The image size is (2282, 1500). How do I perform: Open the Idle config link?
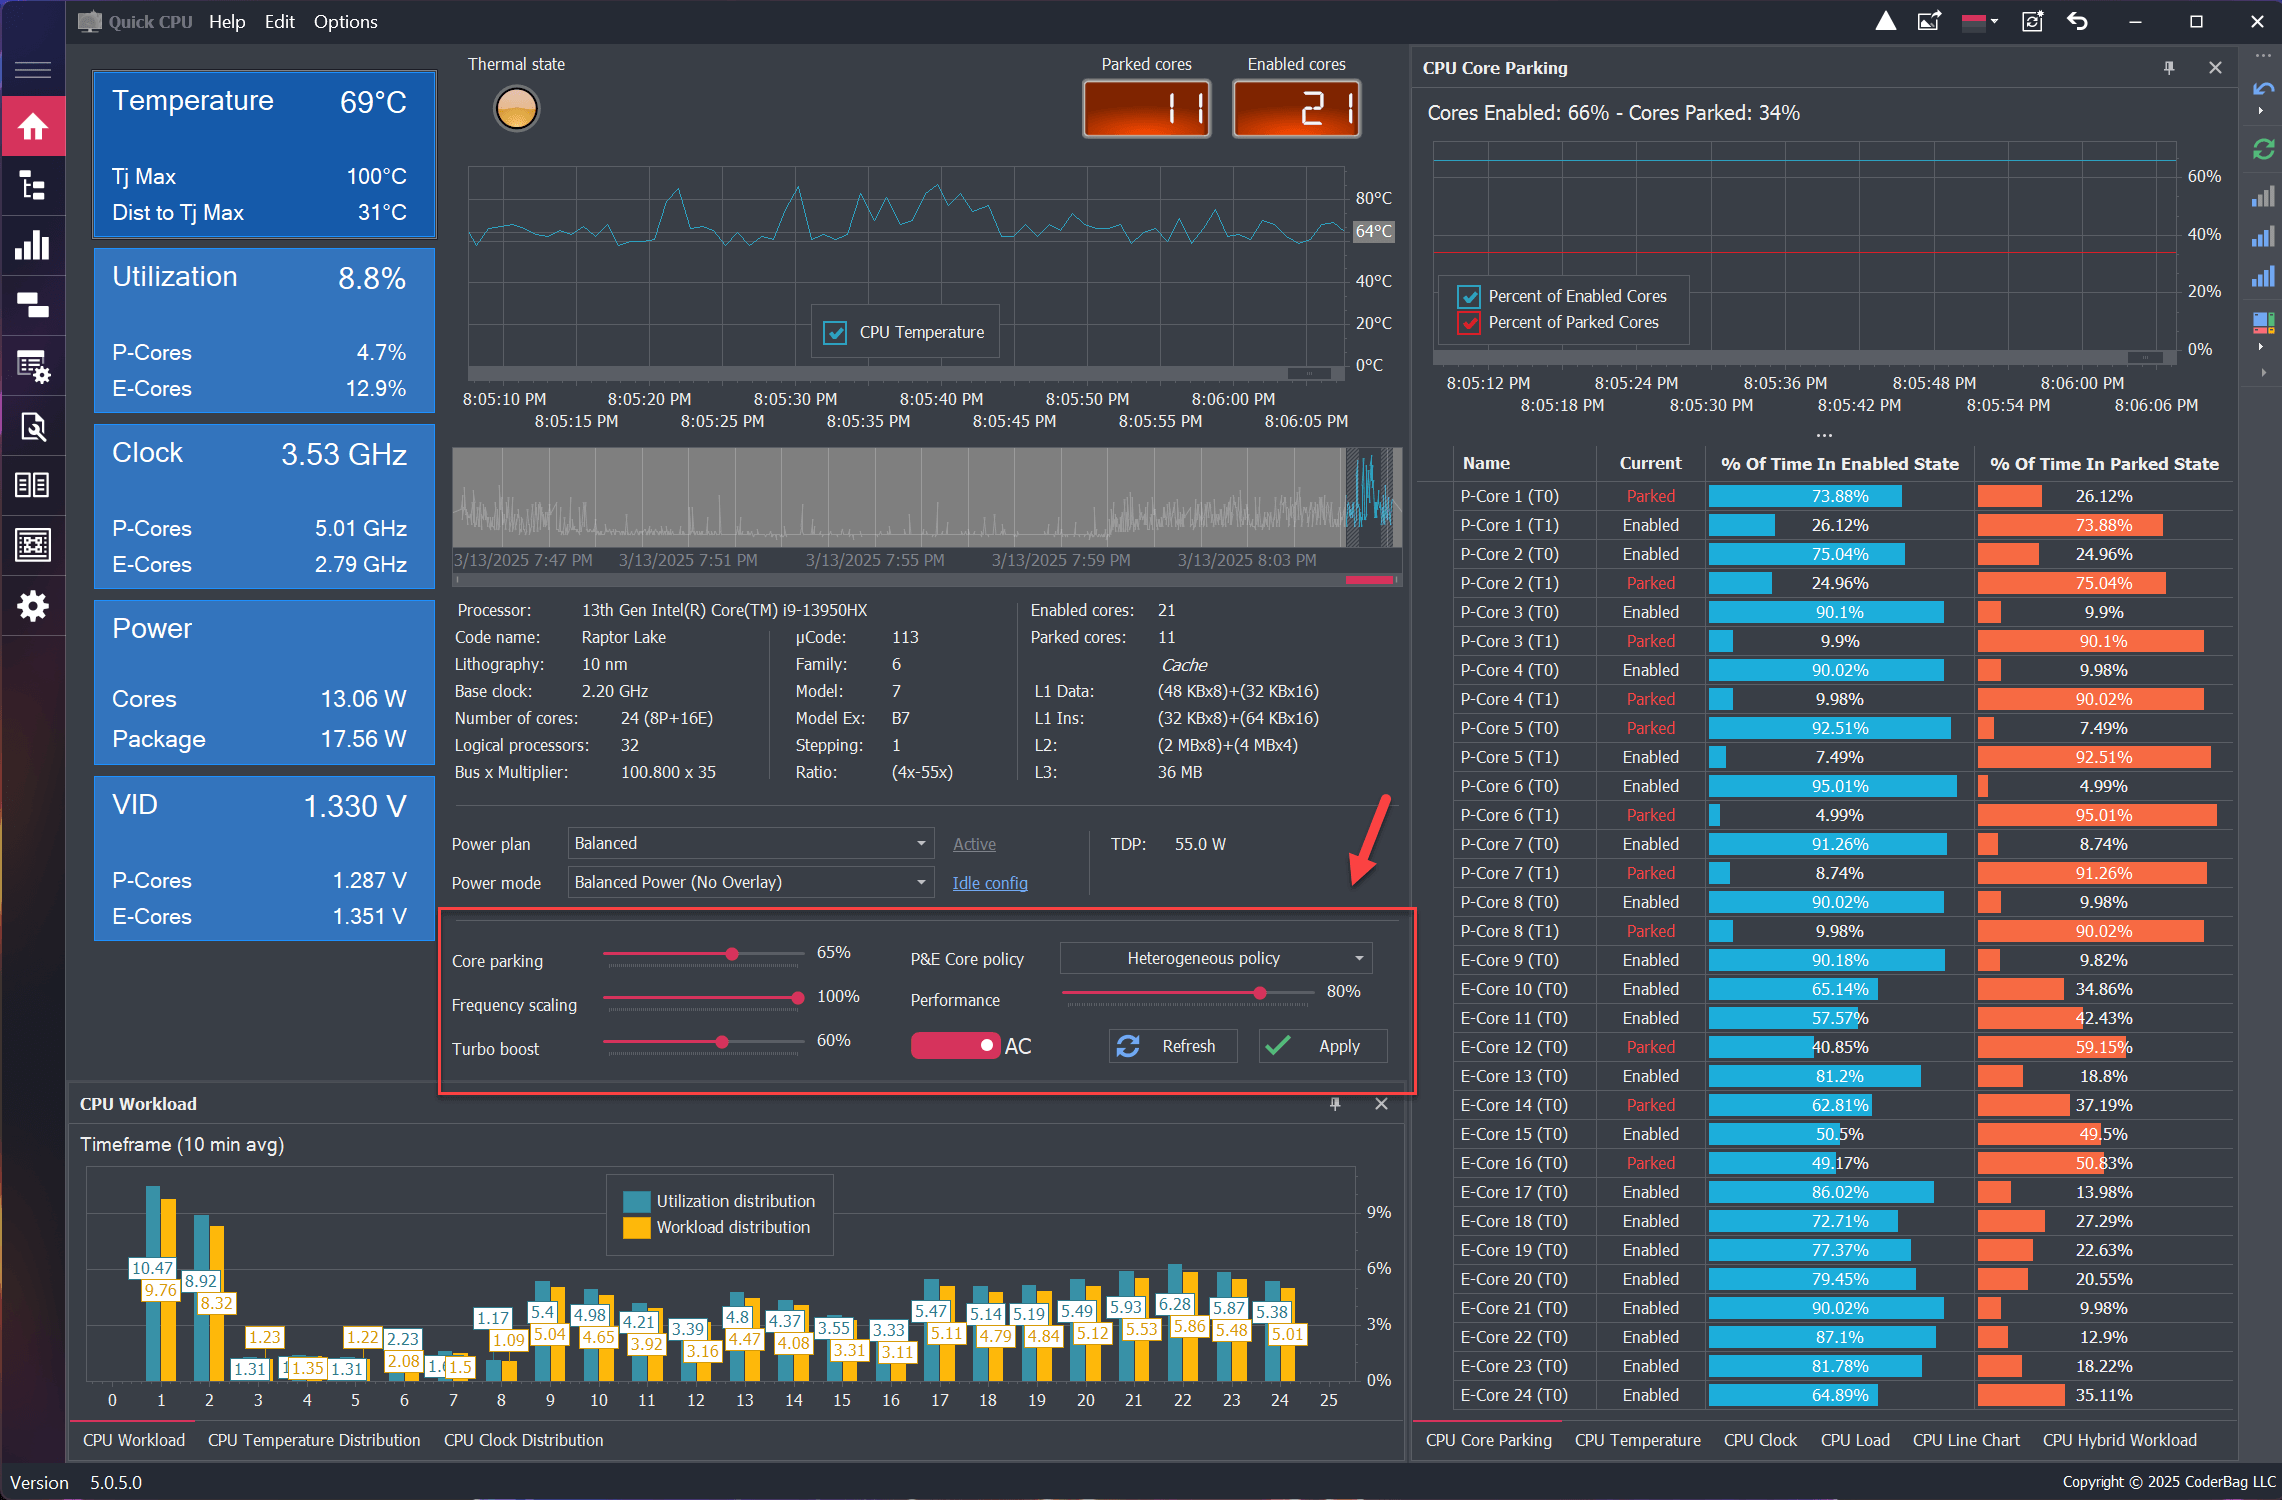click(990, 883)
